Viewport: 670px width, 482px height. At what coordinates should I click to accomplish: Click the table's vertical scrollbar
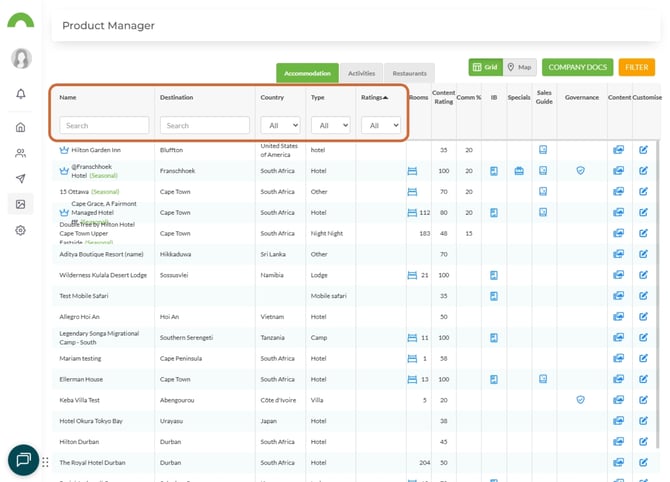click(657, 295)
